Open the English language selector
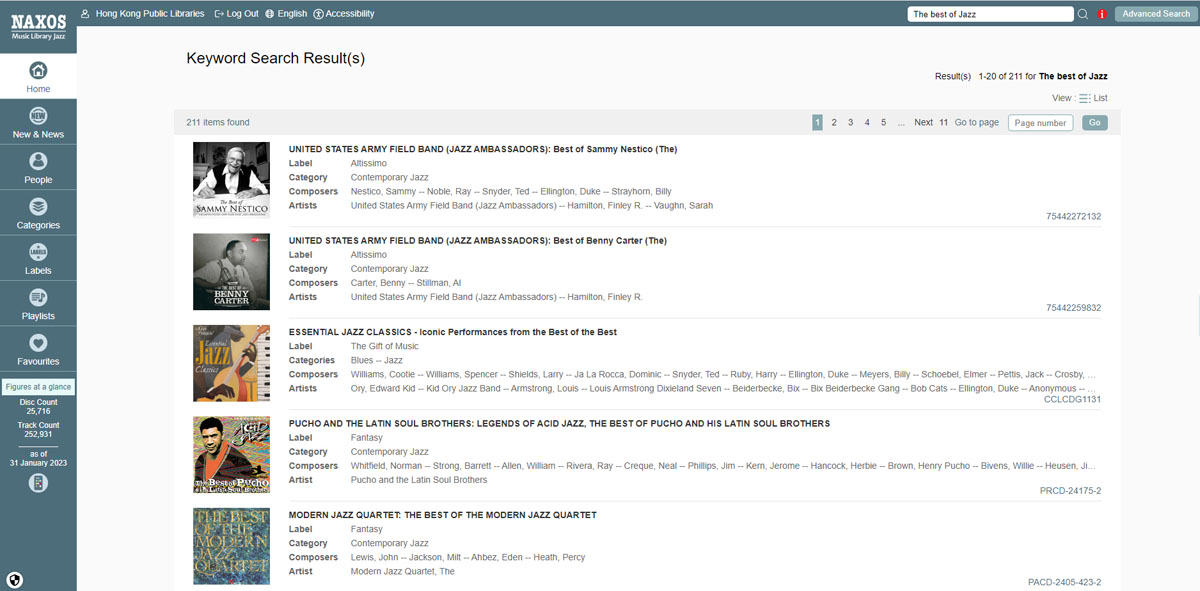The image size is (1200, 591). click(286, 14)
